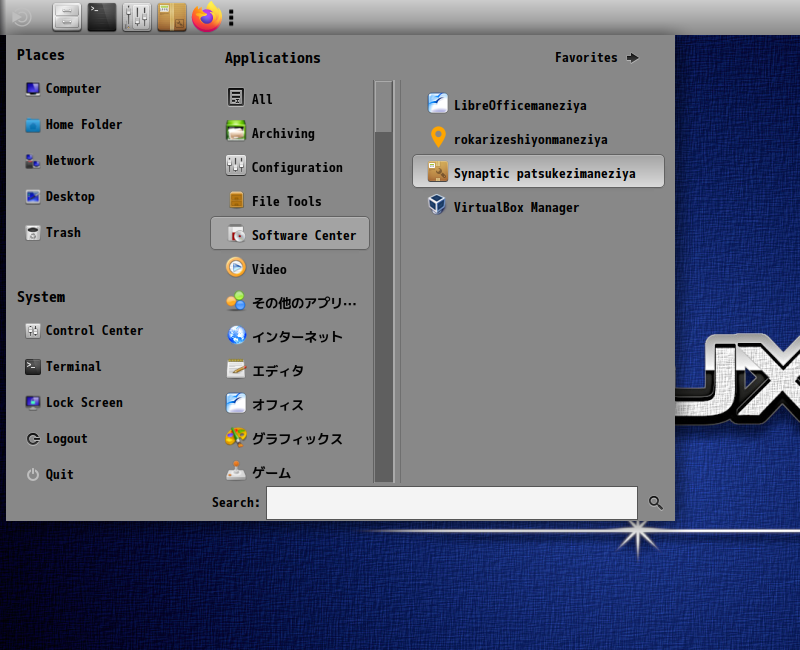This screenshot has height=650, width=800.
Task: Open the file manager from the panel
Action: point(67,17)
